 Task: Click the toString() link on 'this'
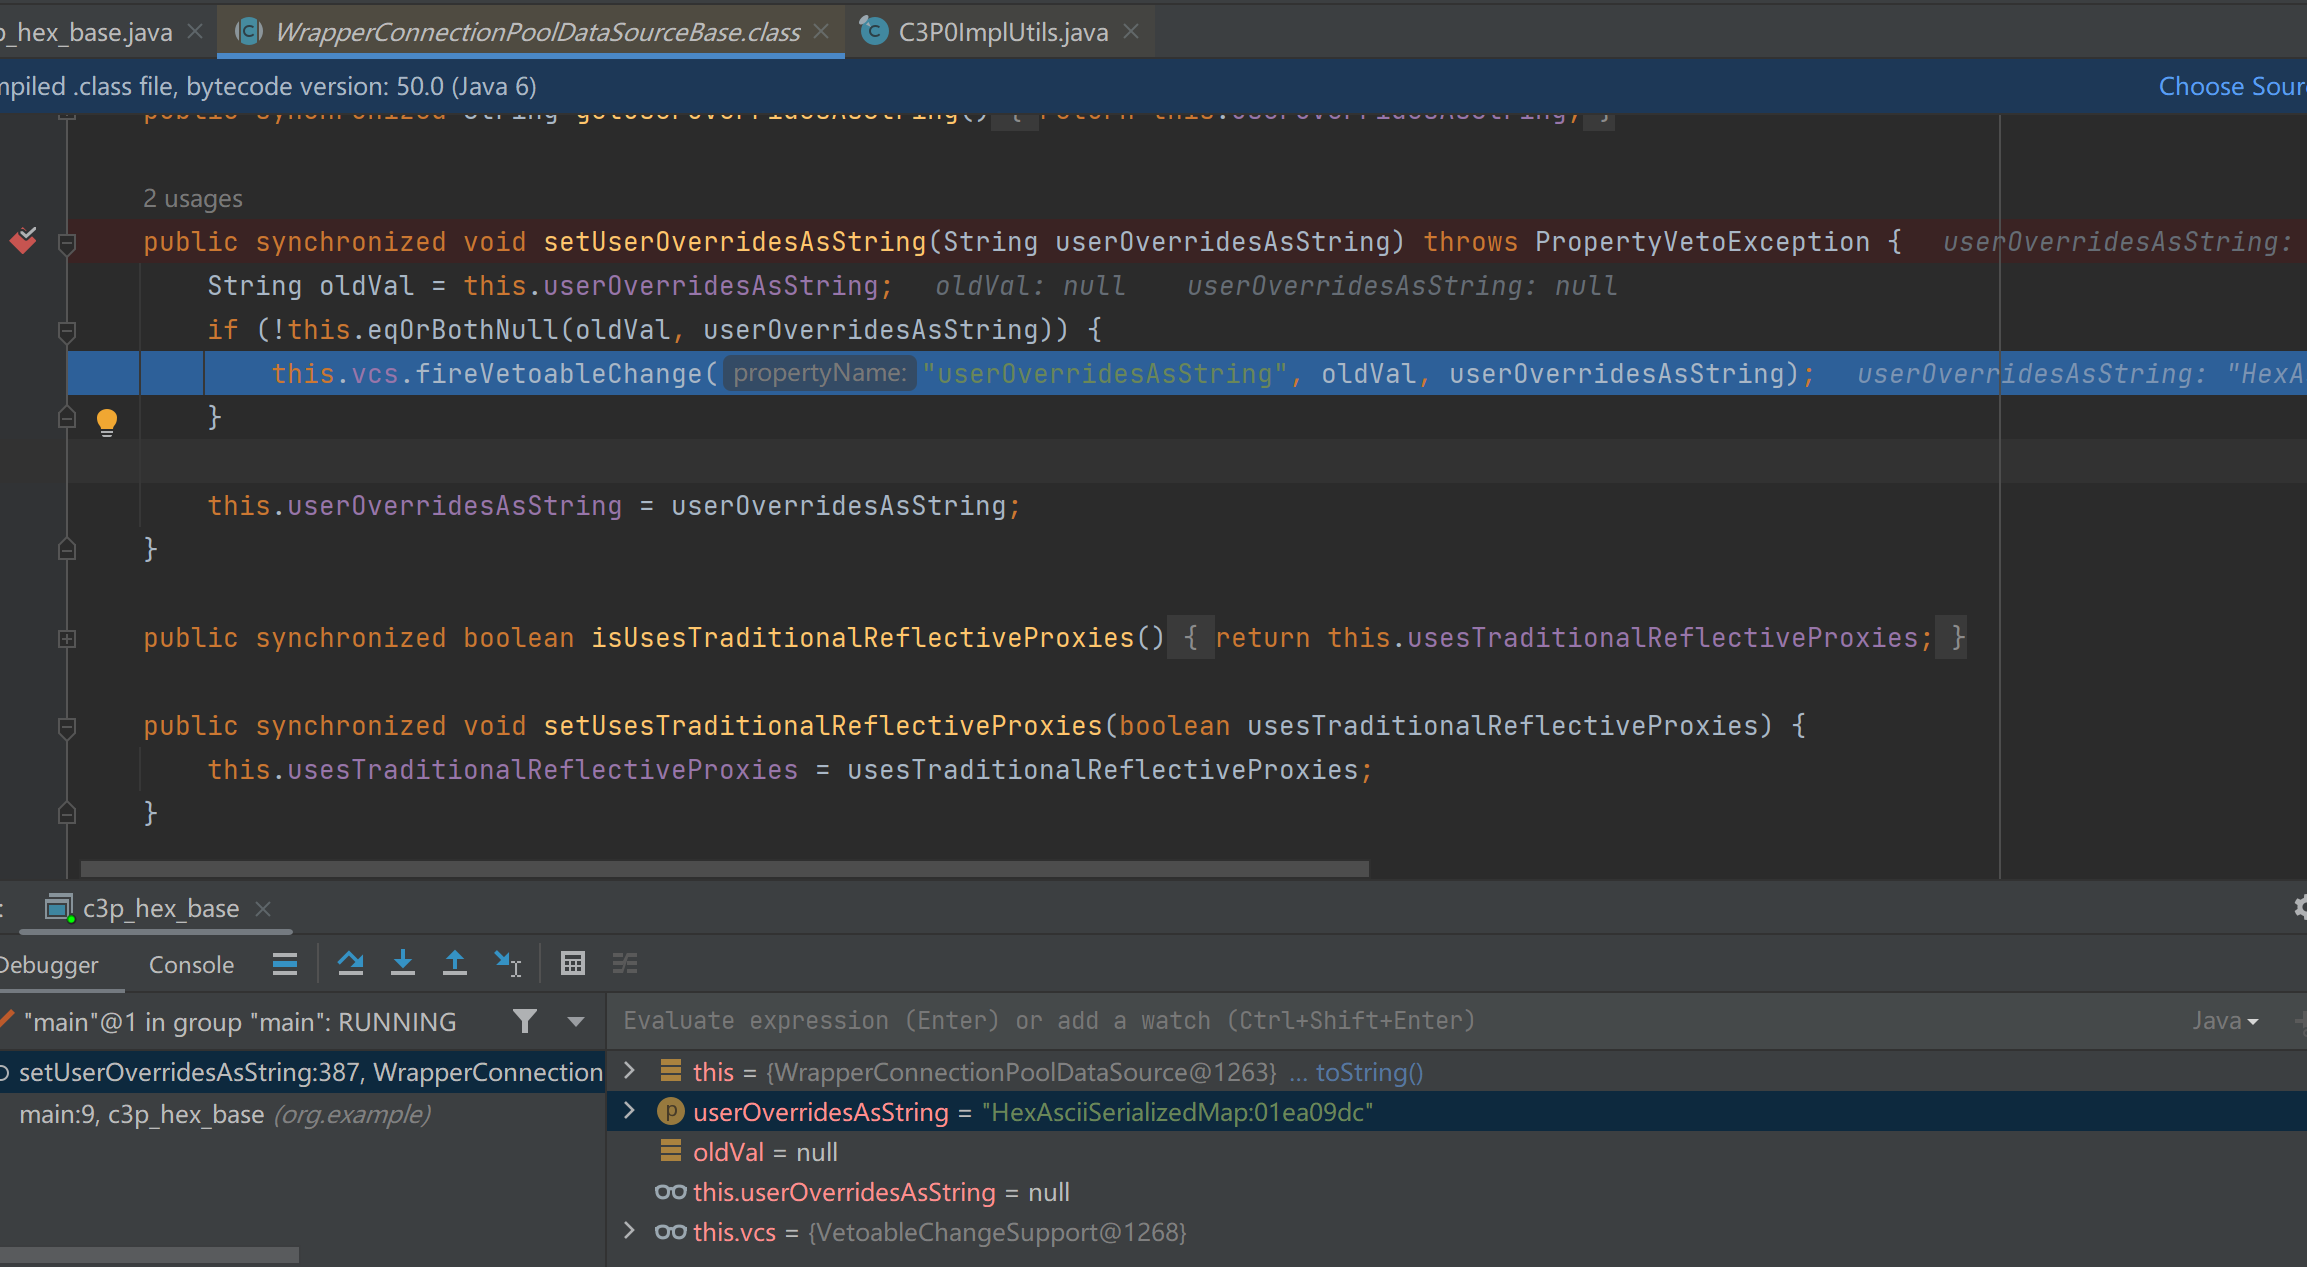click(1368, 1072)
